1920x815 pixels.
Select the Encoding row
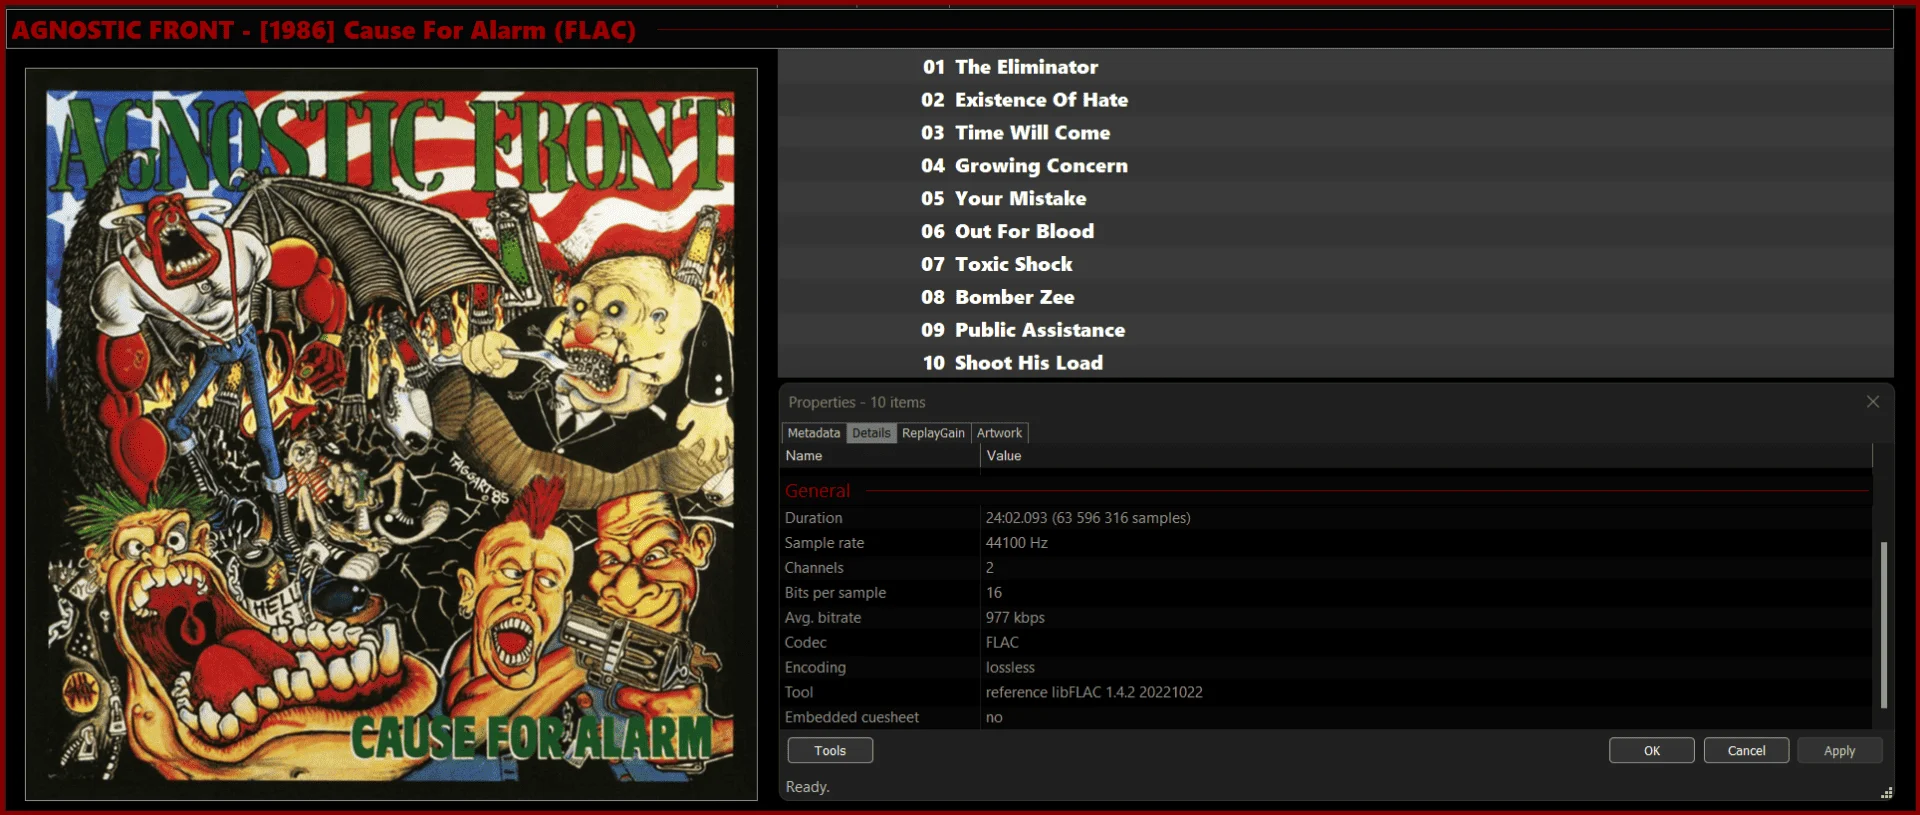tap(1326, 668)
